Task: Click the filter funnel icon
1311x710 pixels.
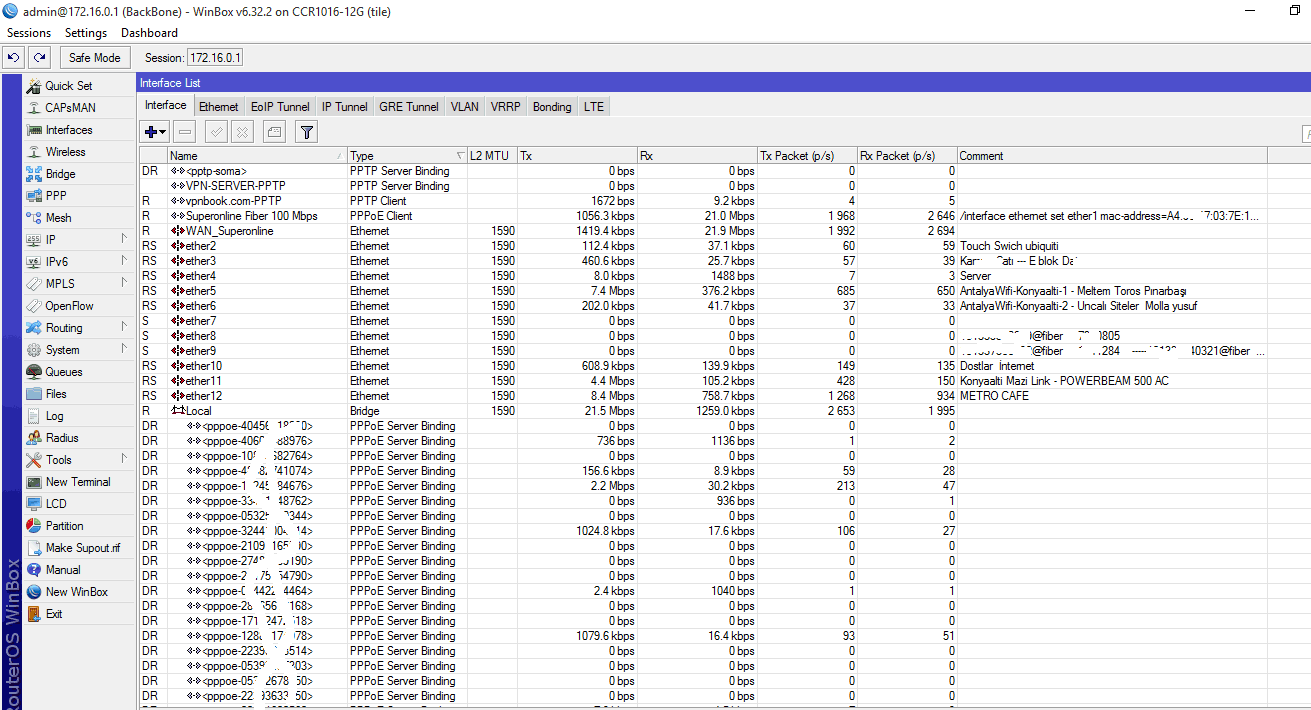Action: click(x=307, y=131)
